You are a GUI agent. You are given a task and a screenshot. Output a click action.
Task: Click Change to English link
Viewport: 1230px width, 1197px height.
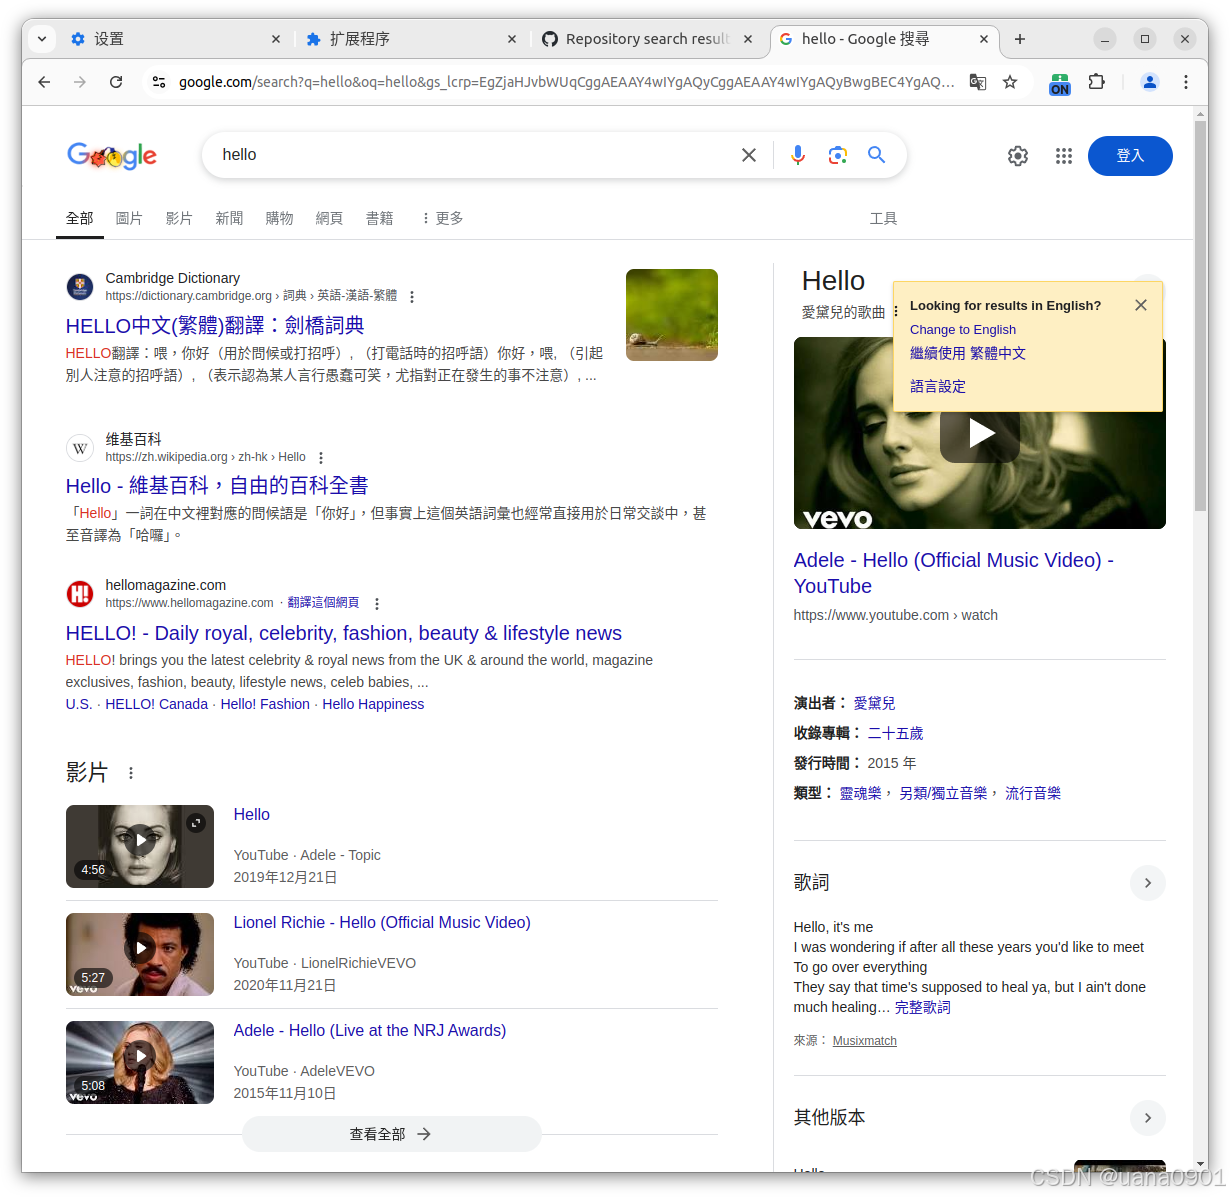point(963,330)
